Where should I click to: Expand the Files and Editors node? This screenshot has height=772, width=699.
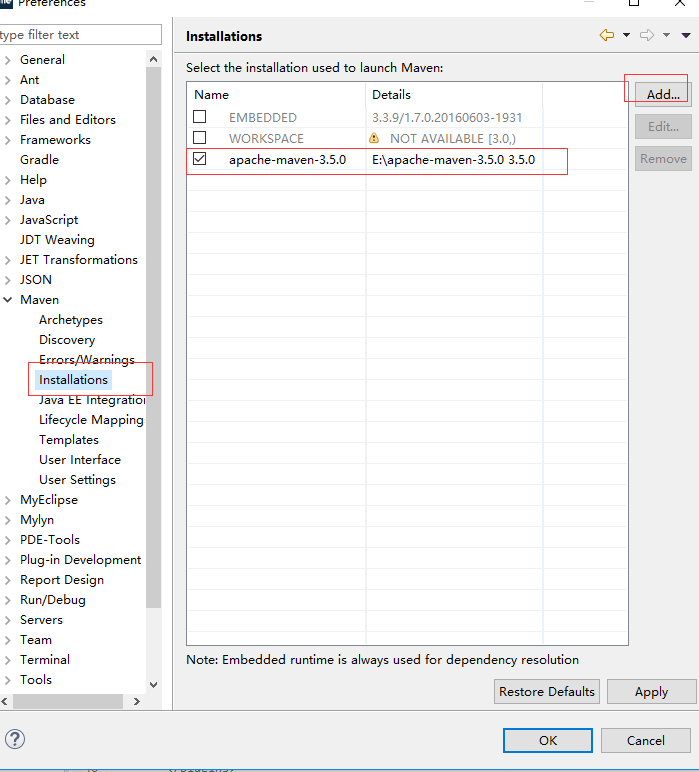click(x=7, y=120)
